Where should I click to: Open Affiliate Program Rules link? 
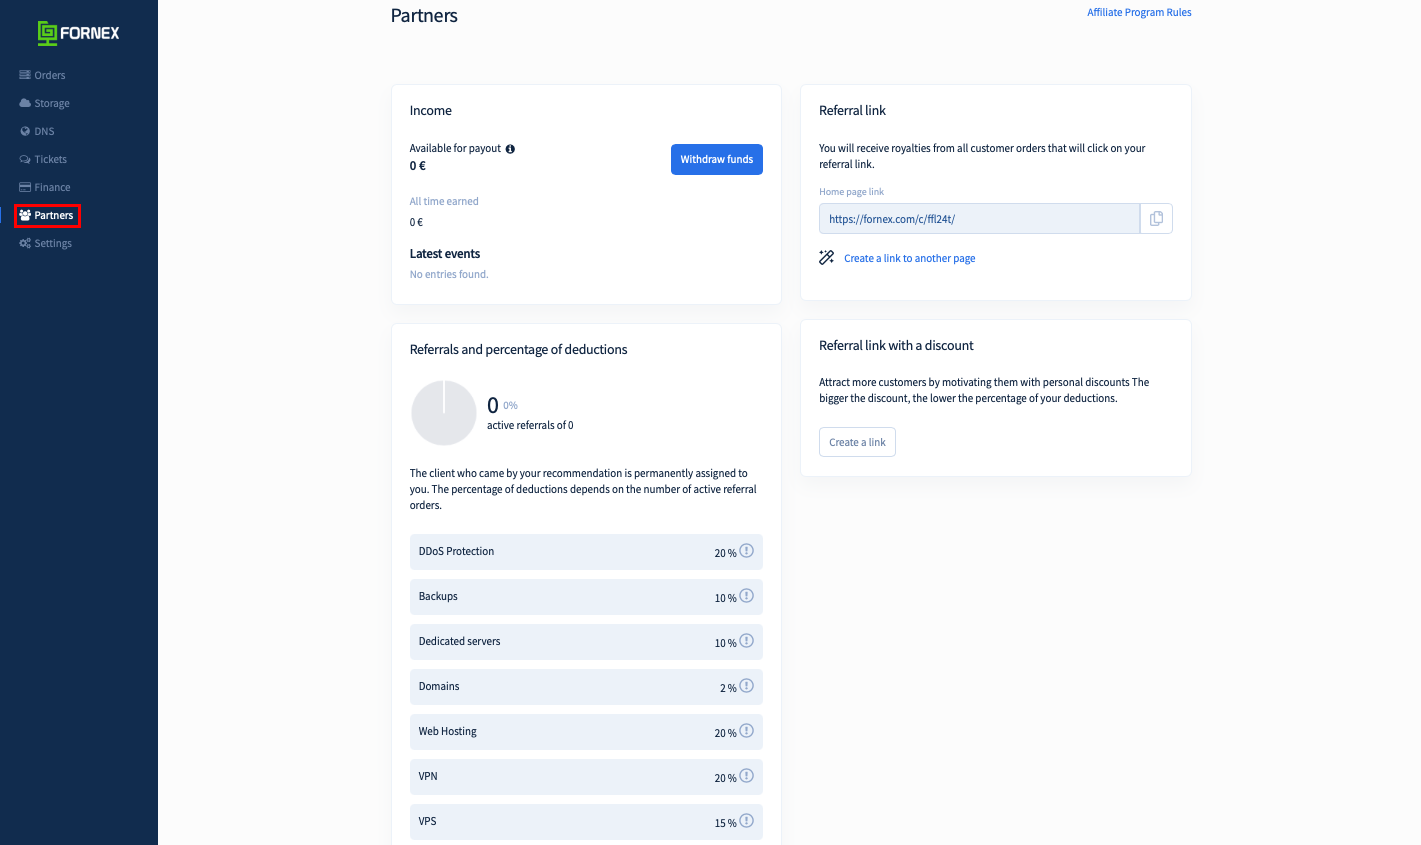[1139, 12]
